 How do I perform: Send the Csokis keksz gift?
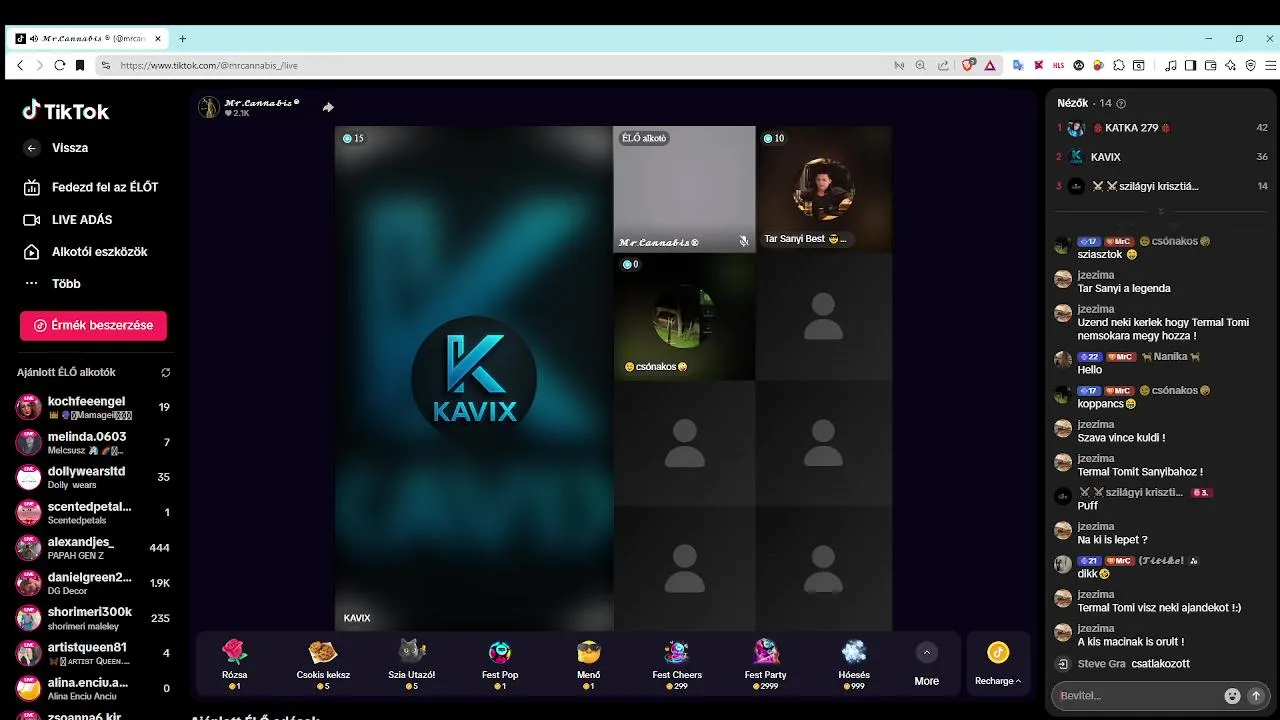coord(322,664)
